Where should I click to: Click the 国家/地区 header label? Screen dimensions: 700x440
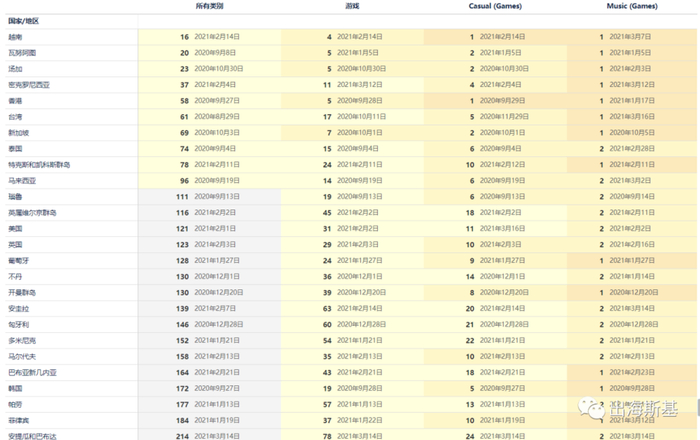point(23,21)
